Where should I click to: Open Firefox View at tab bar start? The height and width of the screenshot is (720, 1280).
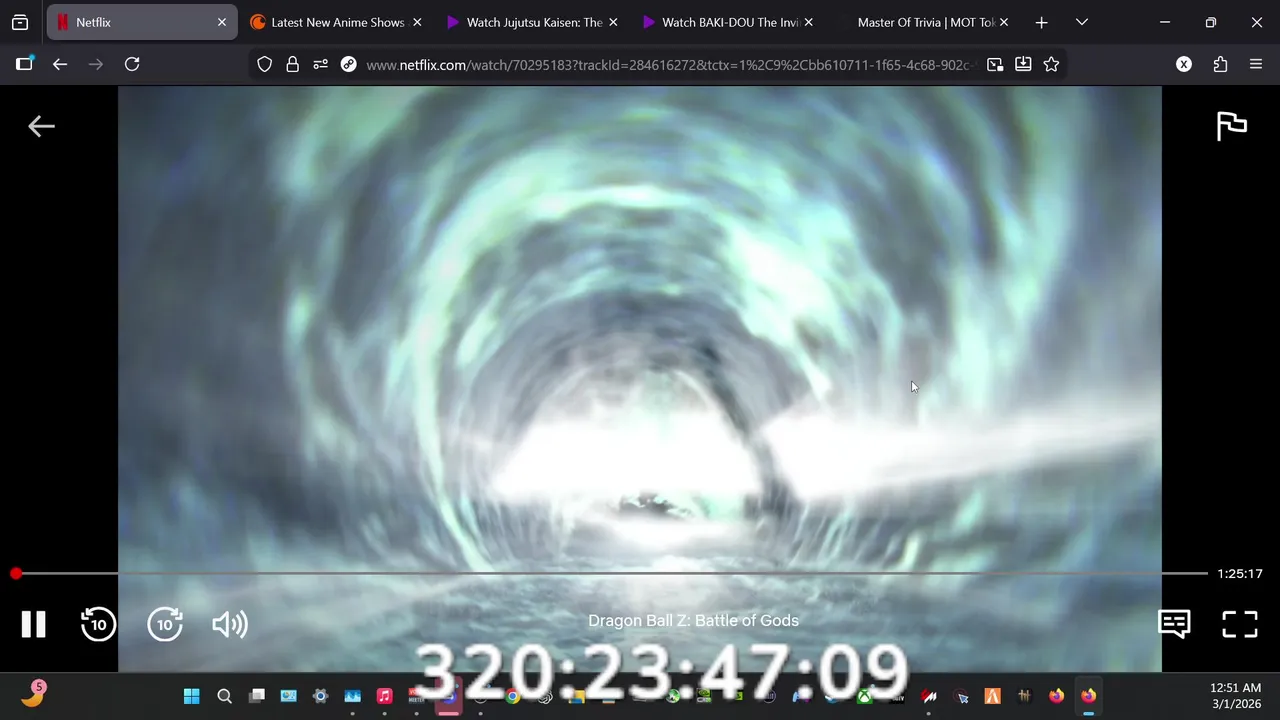[x=20, y=22]
